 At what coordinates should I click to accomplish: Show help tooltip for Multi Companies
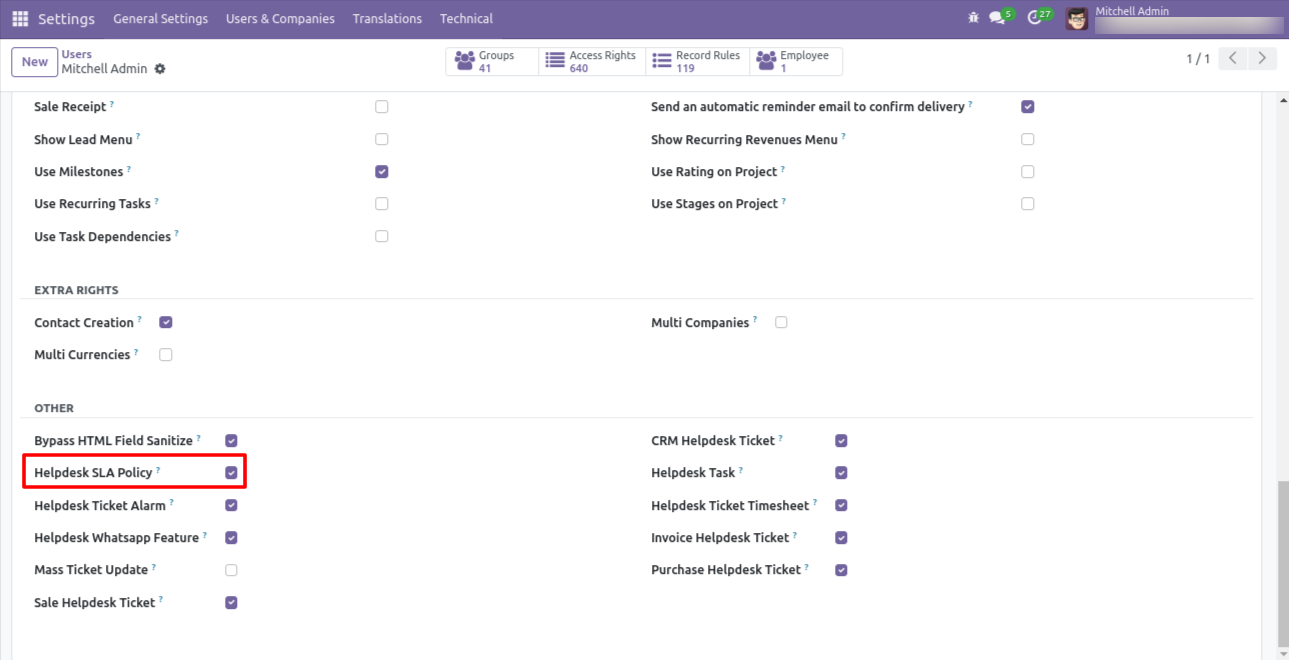(755, 319)
